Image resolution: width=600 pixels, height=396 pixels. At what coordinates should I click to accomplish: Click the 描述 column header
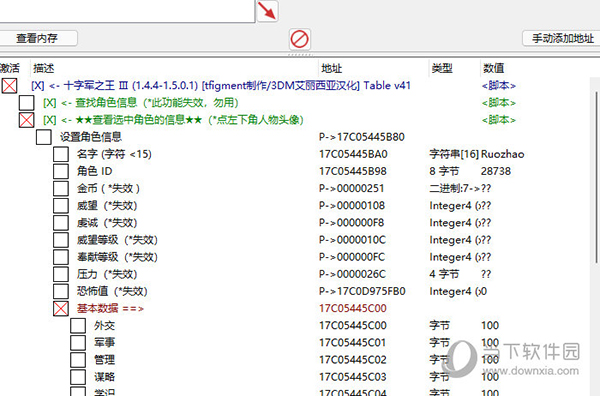pyautogui.click(x=44, y=68)
